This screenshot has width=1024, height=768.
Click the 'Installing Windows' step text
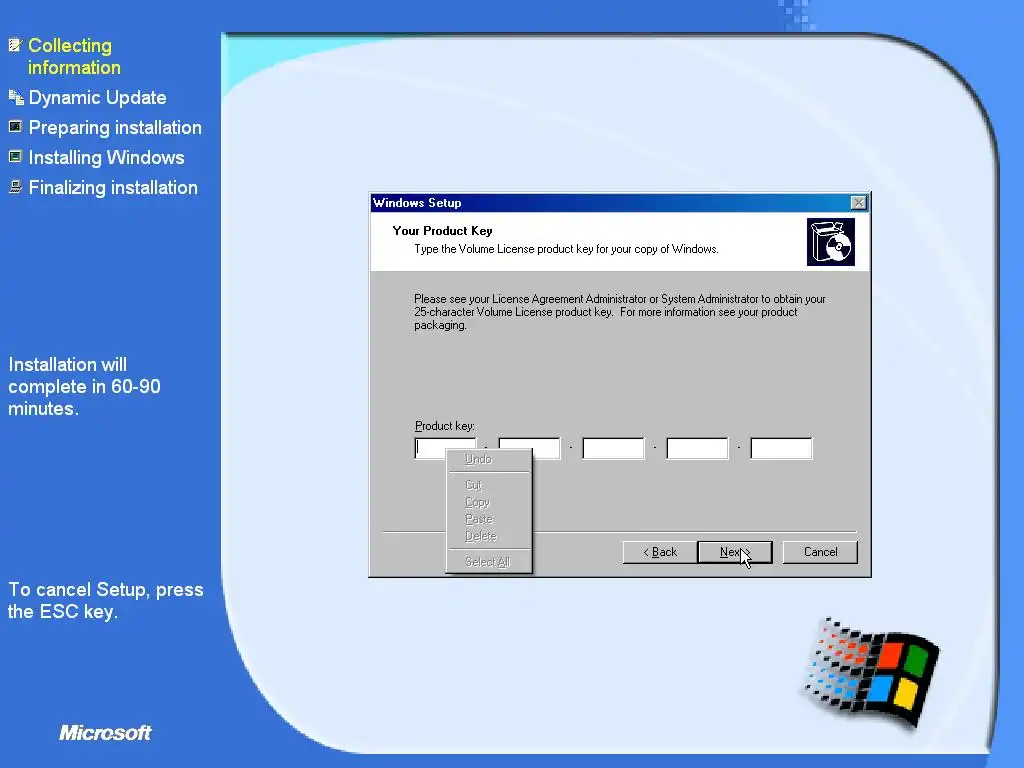coord(106,157)
